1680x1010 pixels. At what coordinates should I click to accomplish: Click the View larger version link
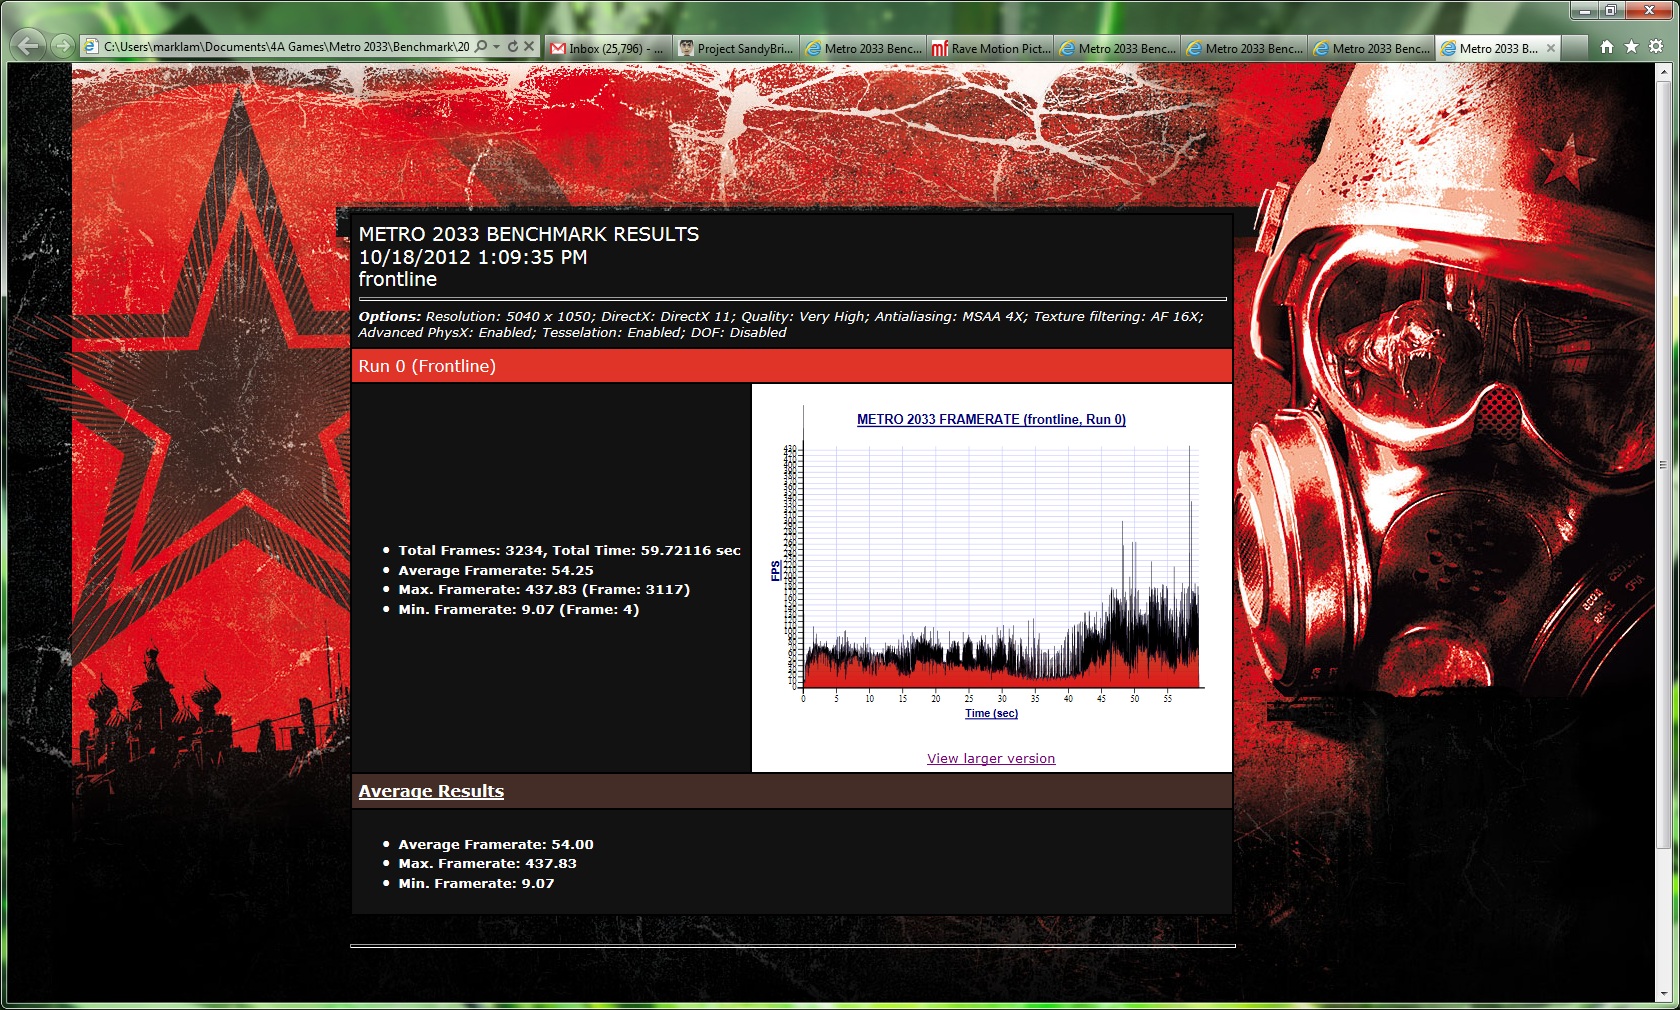(990, 759)
